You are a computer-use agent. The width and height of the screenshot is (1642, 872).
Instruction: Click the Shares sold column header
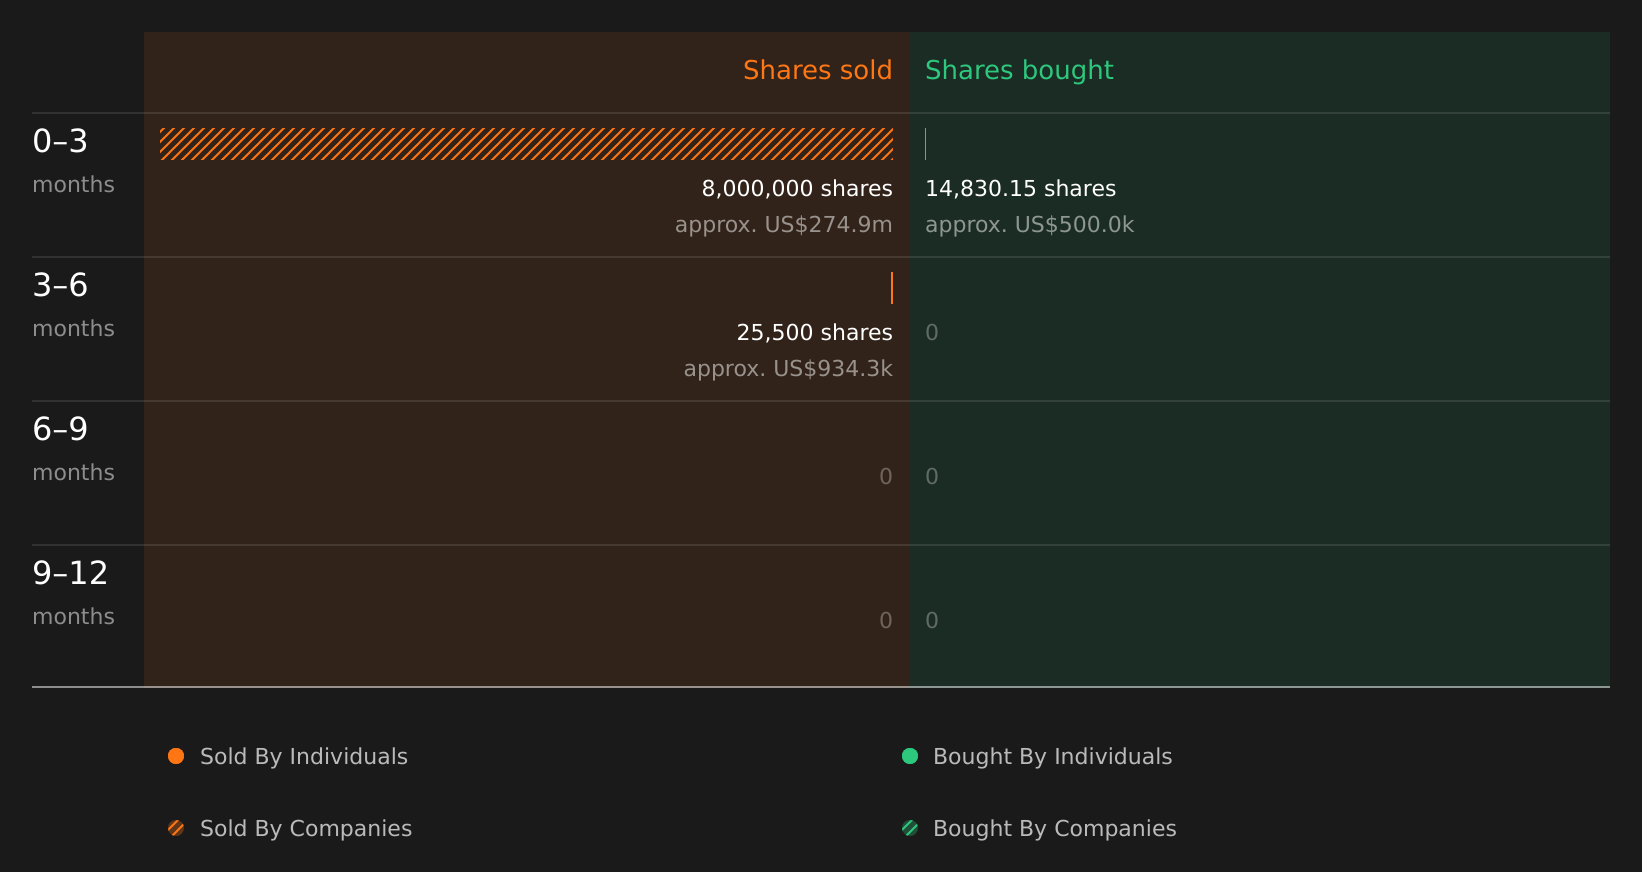pos(817,70)
